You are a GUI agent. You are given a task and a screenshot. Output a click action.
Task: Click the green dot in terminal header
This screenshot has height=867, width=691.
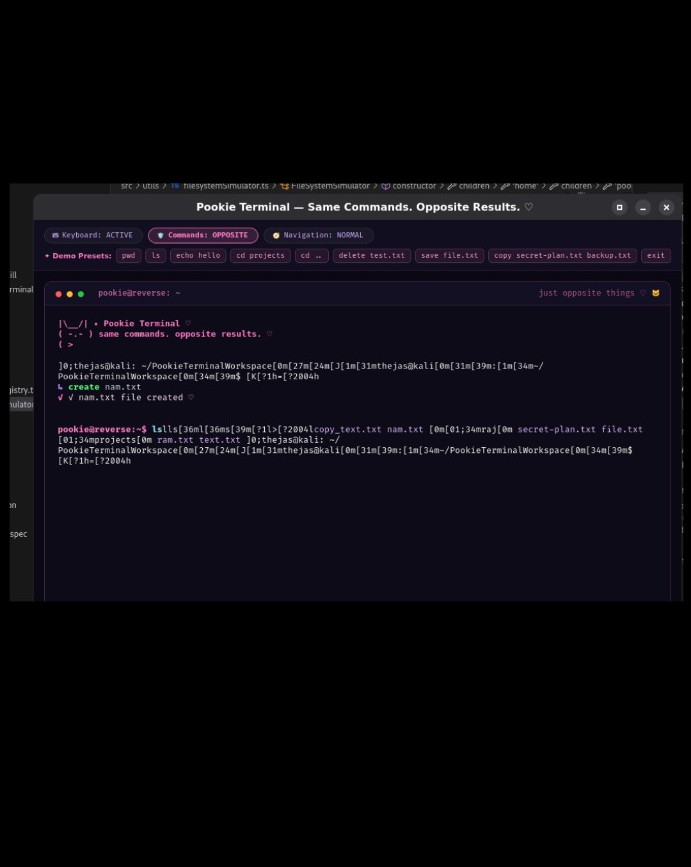tap(81, 294)
